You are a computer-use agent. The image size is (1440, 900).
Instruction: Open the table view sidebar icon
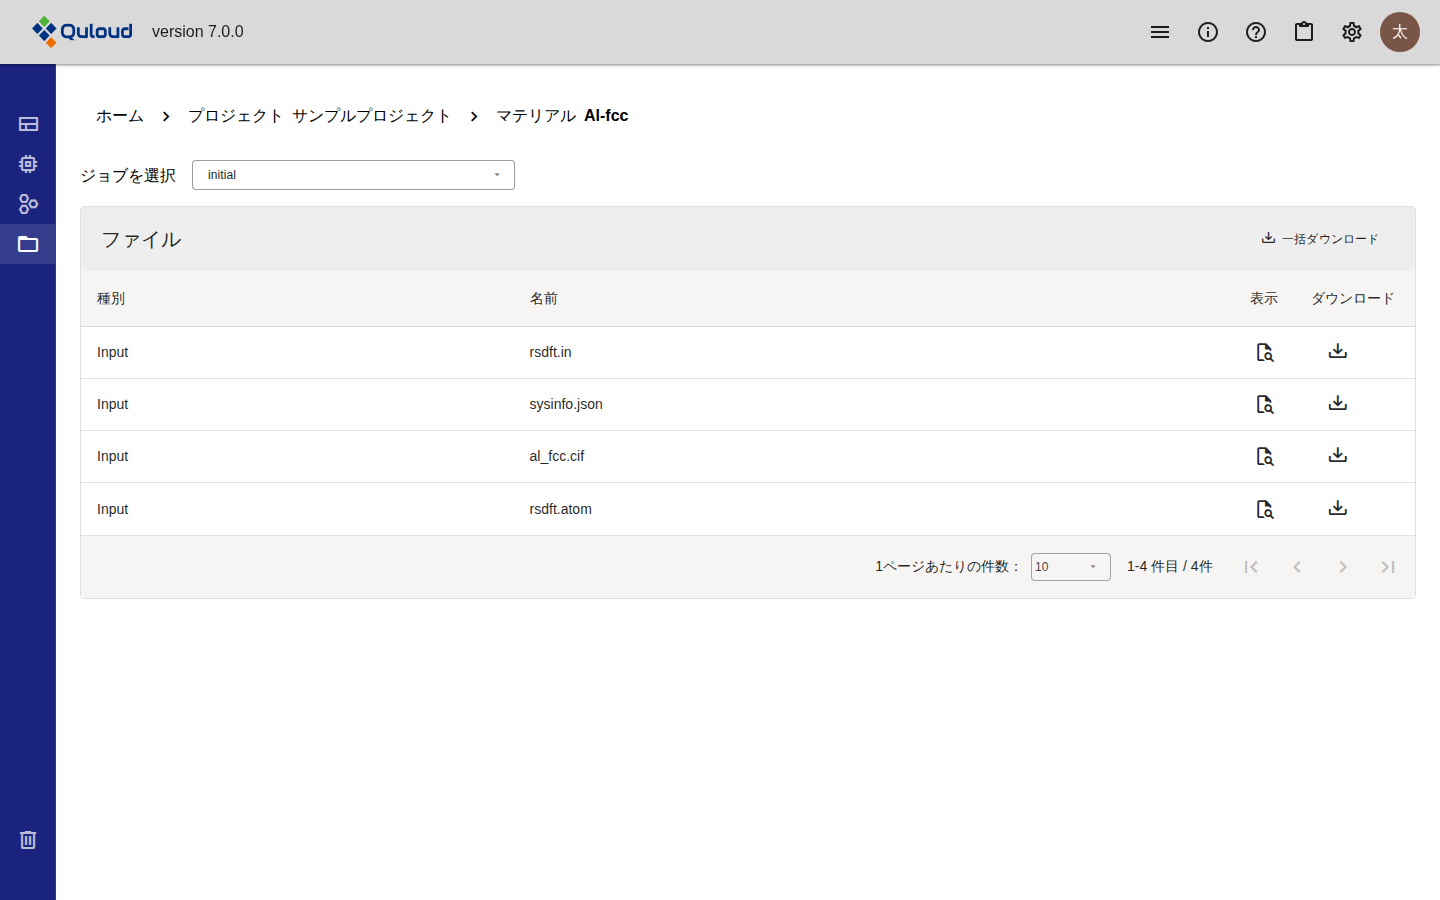tap(28, 124)
